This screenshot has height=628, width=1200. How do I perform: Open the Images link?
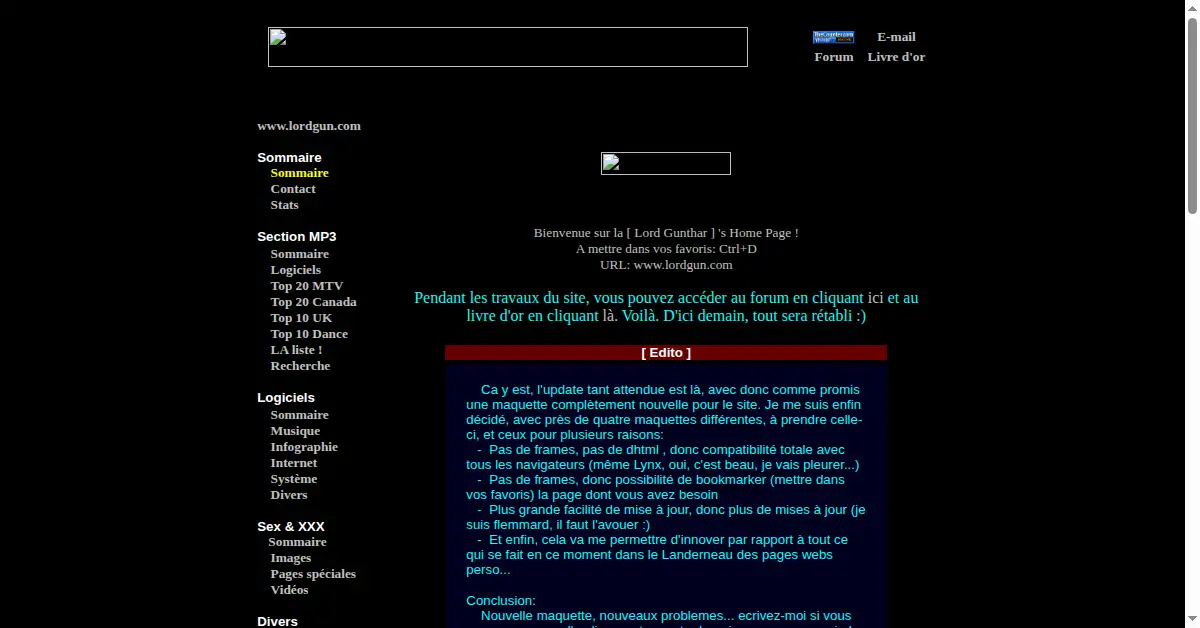(290, 558)
